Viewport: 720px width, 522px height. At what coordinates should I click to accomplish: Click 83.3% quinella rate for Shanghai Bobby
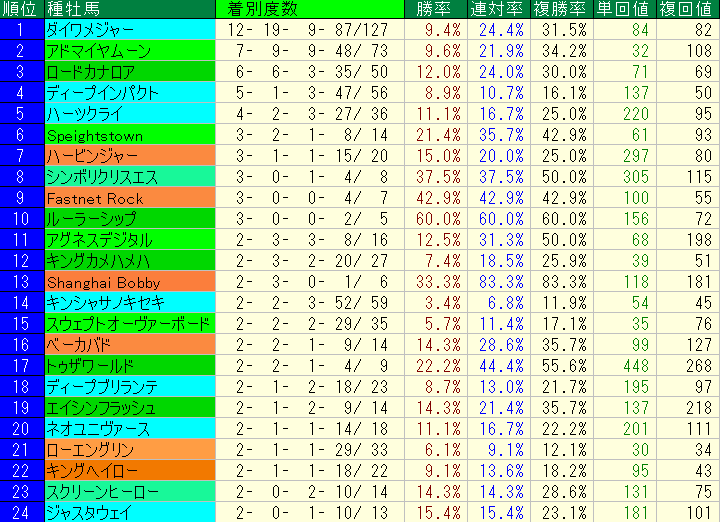(501, 282)
